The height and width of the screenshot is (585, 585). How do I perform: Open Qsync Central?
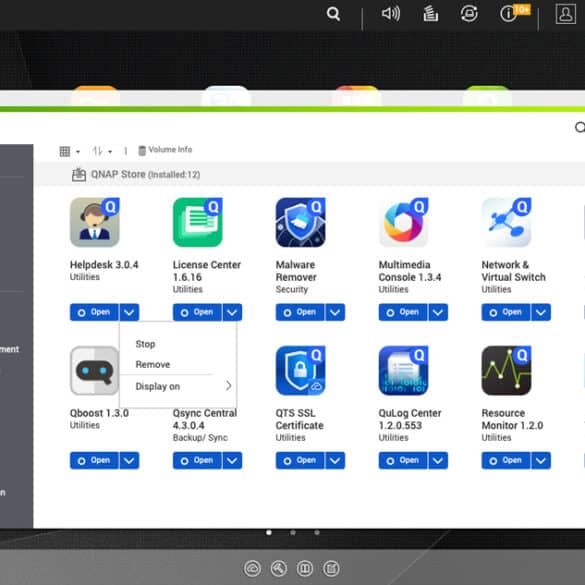click(x=197, y=460)
